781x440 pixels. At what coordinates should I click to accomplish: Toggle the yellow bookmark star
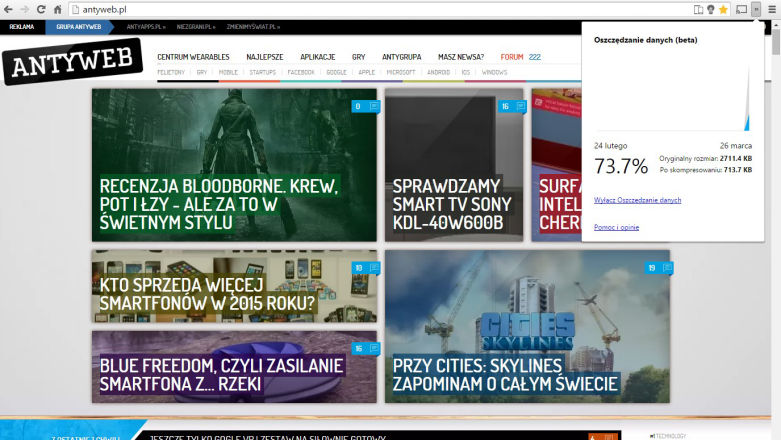coord(723,9)
